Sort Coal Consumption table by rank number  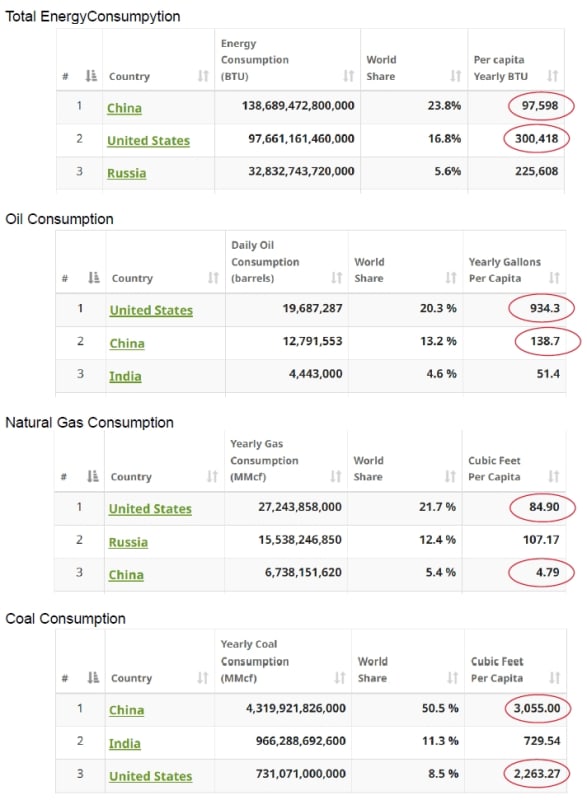pyautogui.click(x=93, y=678)
